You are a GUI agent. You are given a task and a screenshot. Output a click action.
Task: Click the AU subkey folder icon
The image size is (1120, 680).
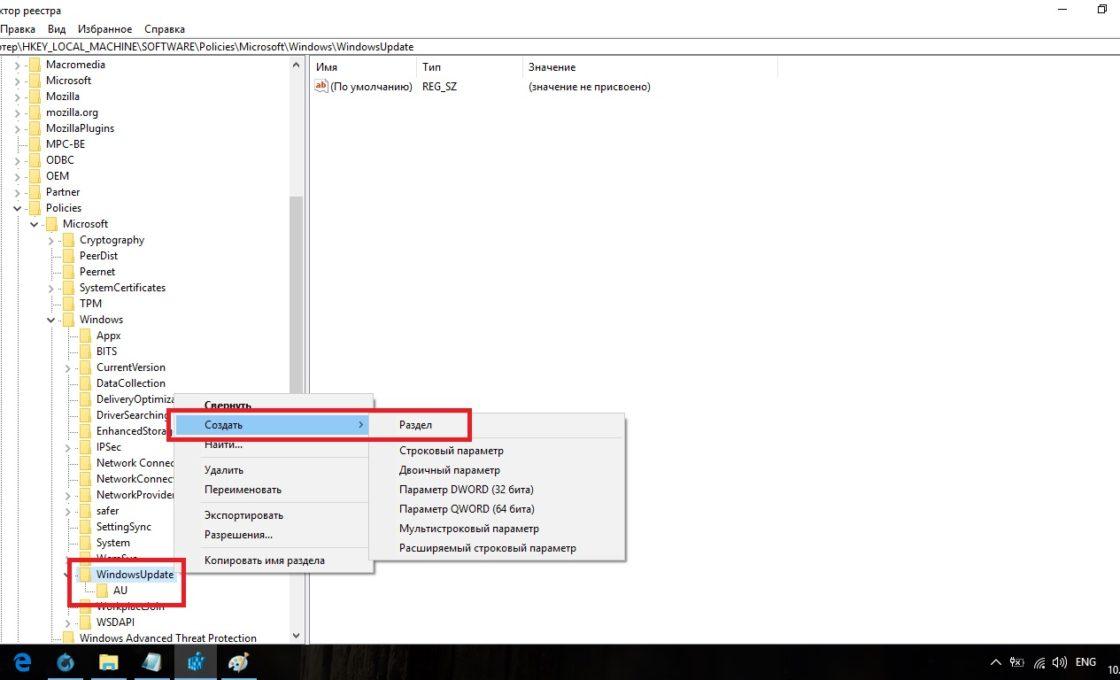click(x=101, y=591)
